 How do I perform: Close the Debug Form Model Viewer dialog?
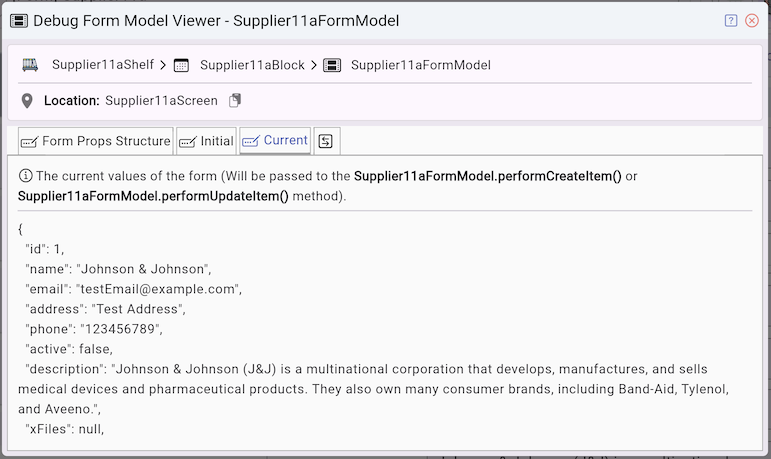[x=752, y=20]
